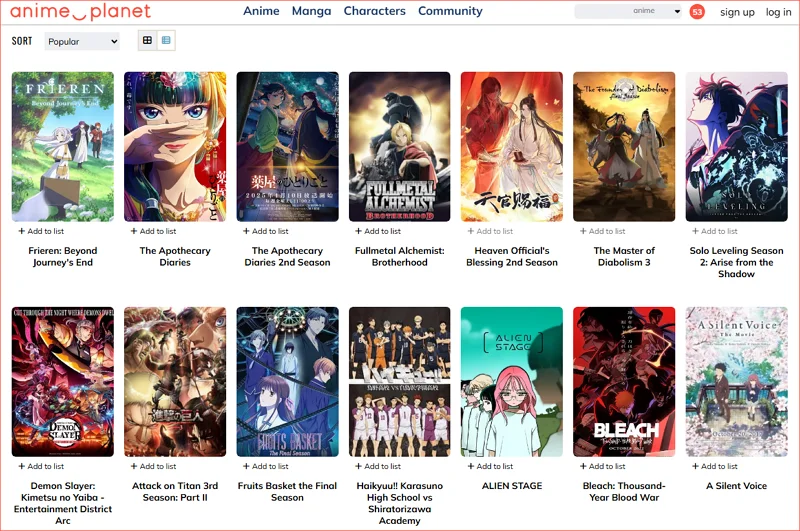The height and width of the screenshot is (531, 800).
Task: Open the Anime menu
Action: coord(261,11)
